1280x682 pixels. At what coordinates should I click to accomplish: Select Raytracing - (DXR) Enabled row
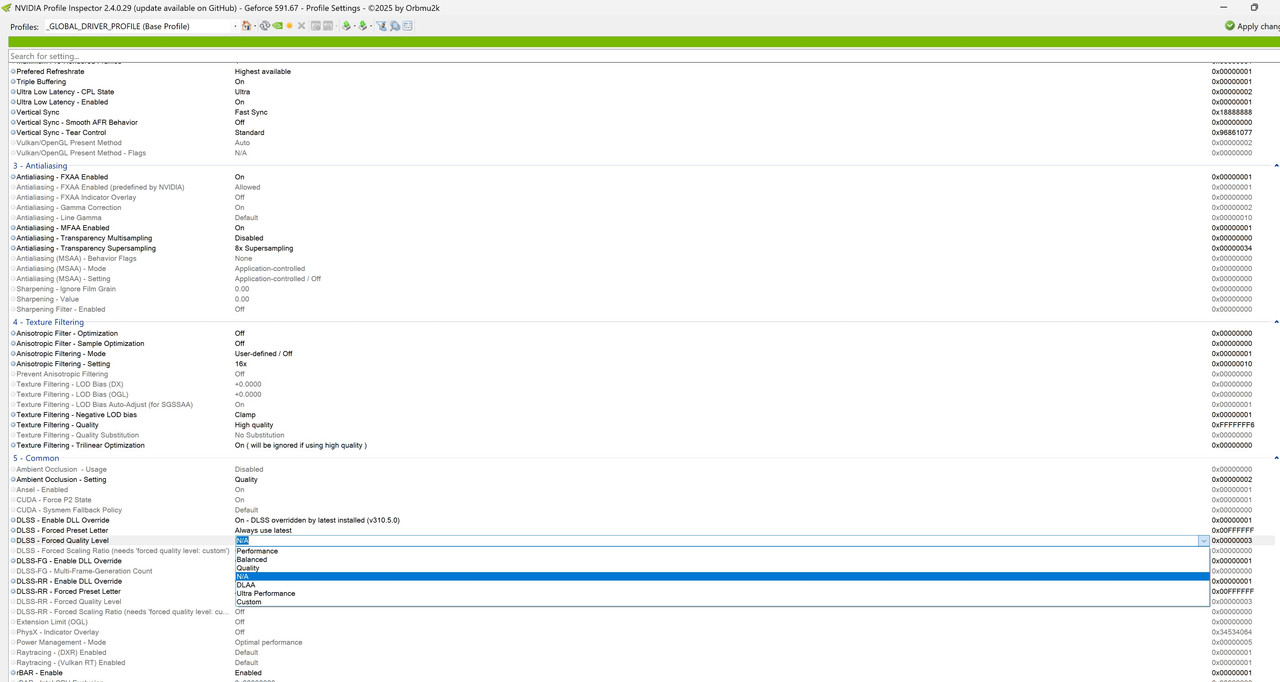[x=640, y=653]
